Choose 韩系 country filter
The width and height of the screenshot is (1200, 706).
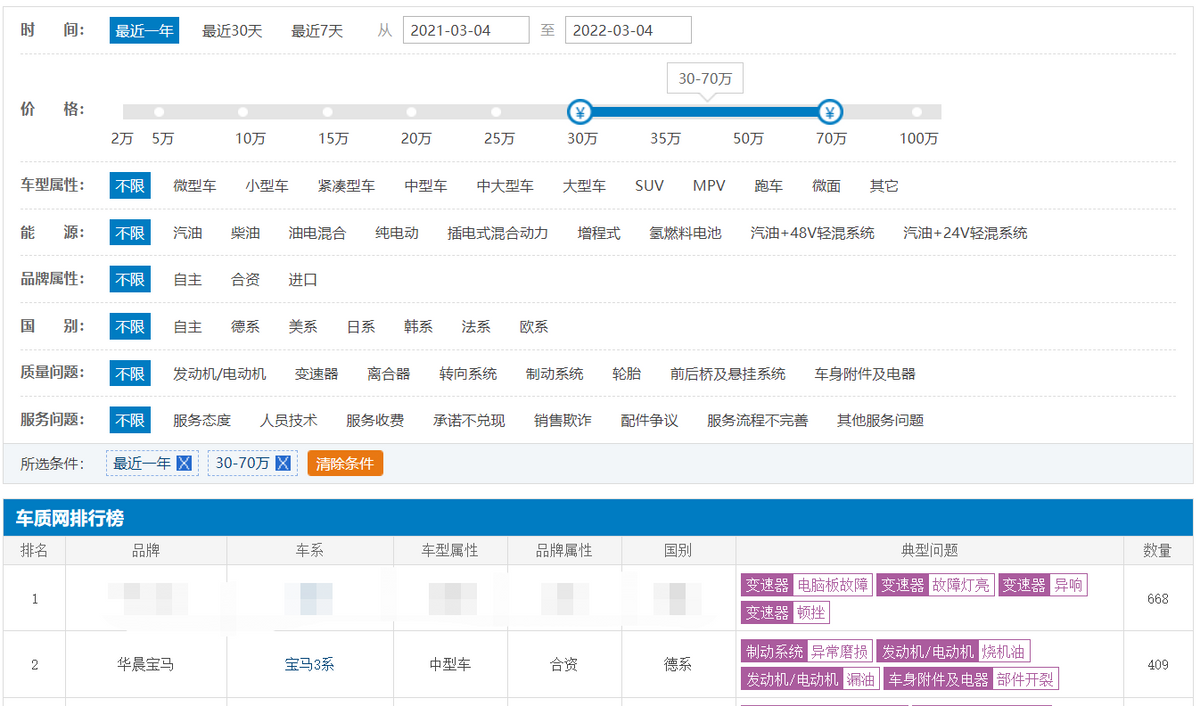(x=418, y=327)
